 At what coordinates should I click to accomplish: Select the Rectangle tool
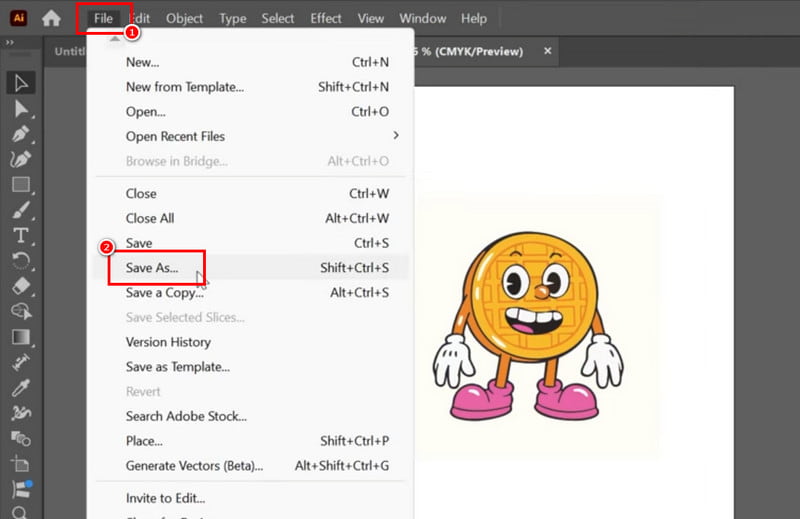pyautogui.click(x=20, y=185)
